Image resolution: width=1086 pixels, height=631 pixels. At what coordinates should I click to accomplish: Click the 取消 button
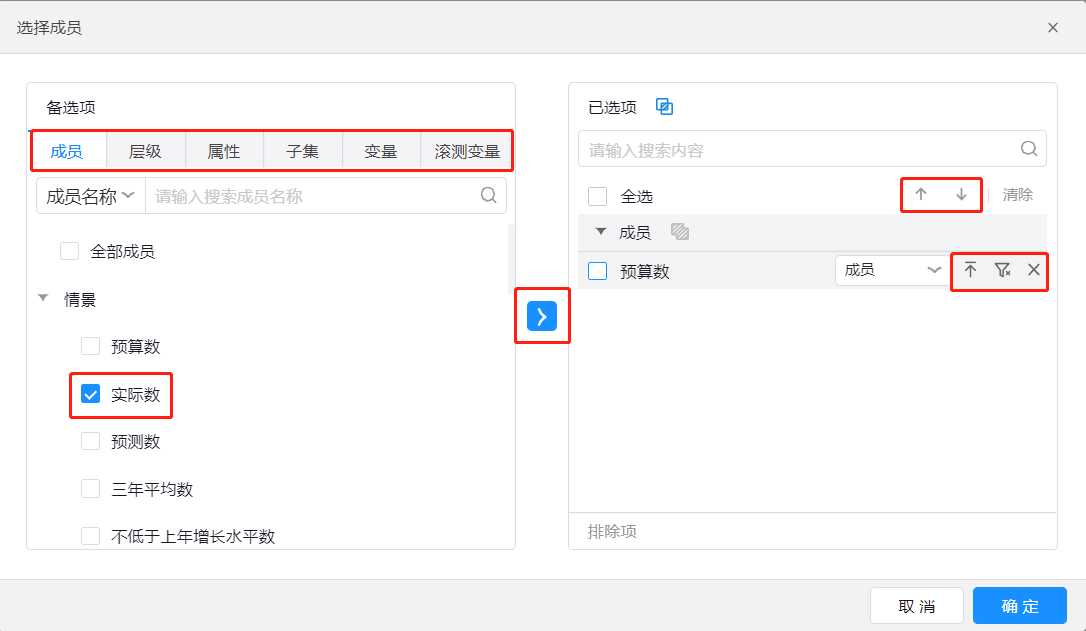(916, 606)
